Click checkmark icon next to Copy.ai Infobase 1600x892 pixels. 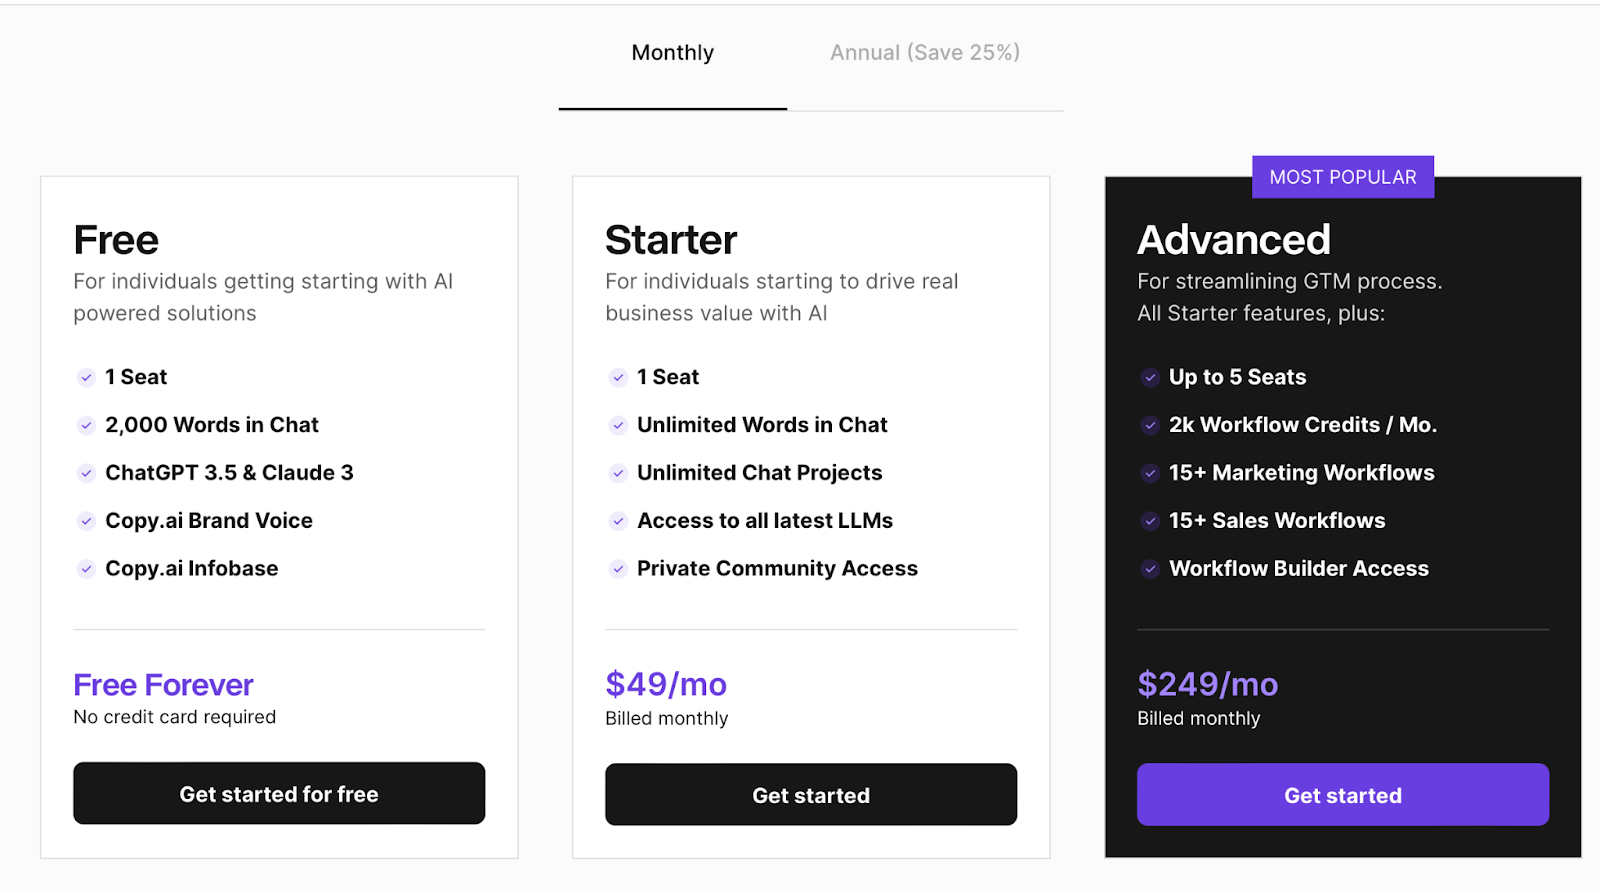86,569
